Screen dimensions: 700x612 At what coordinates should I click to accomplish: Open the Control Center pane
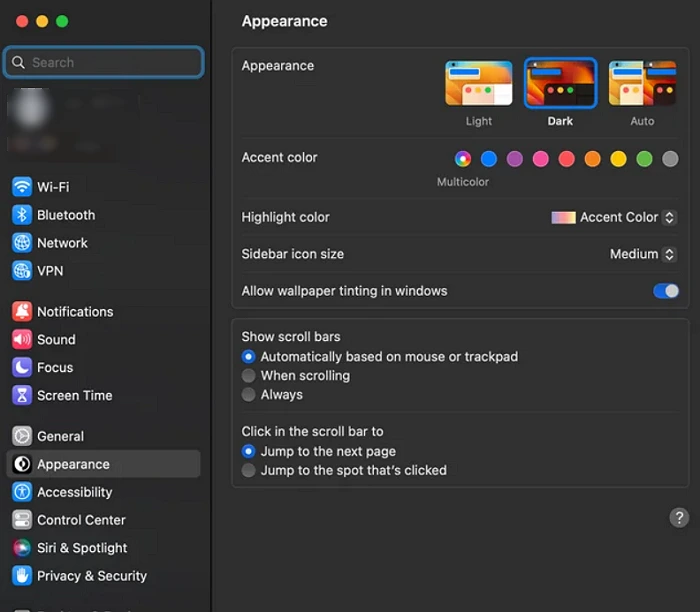point(104,520)
